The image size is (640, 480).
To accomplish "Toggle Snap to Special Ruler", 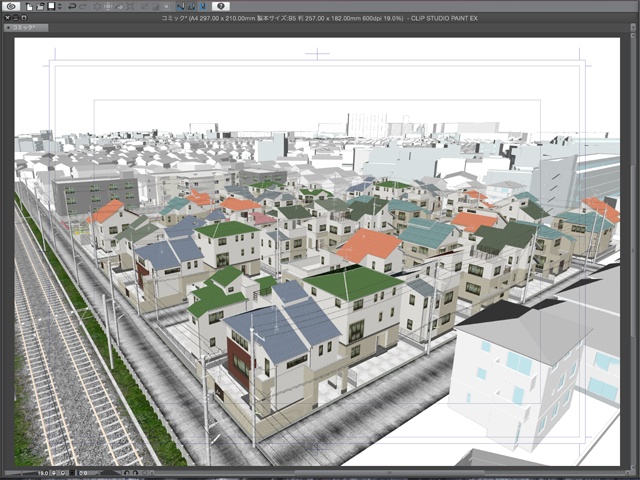I will tap(191, 7).
